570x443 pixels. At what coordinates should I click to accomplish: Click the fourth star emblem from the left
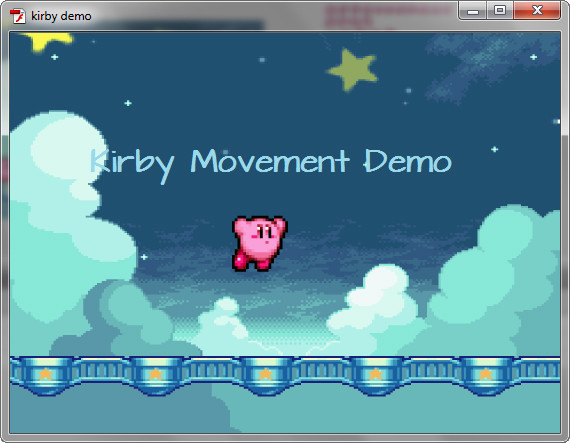(375, 374)
